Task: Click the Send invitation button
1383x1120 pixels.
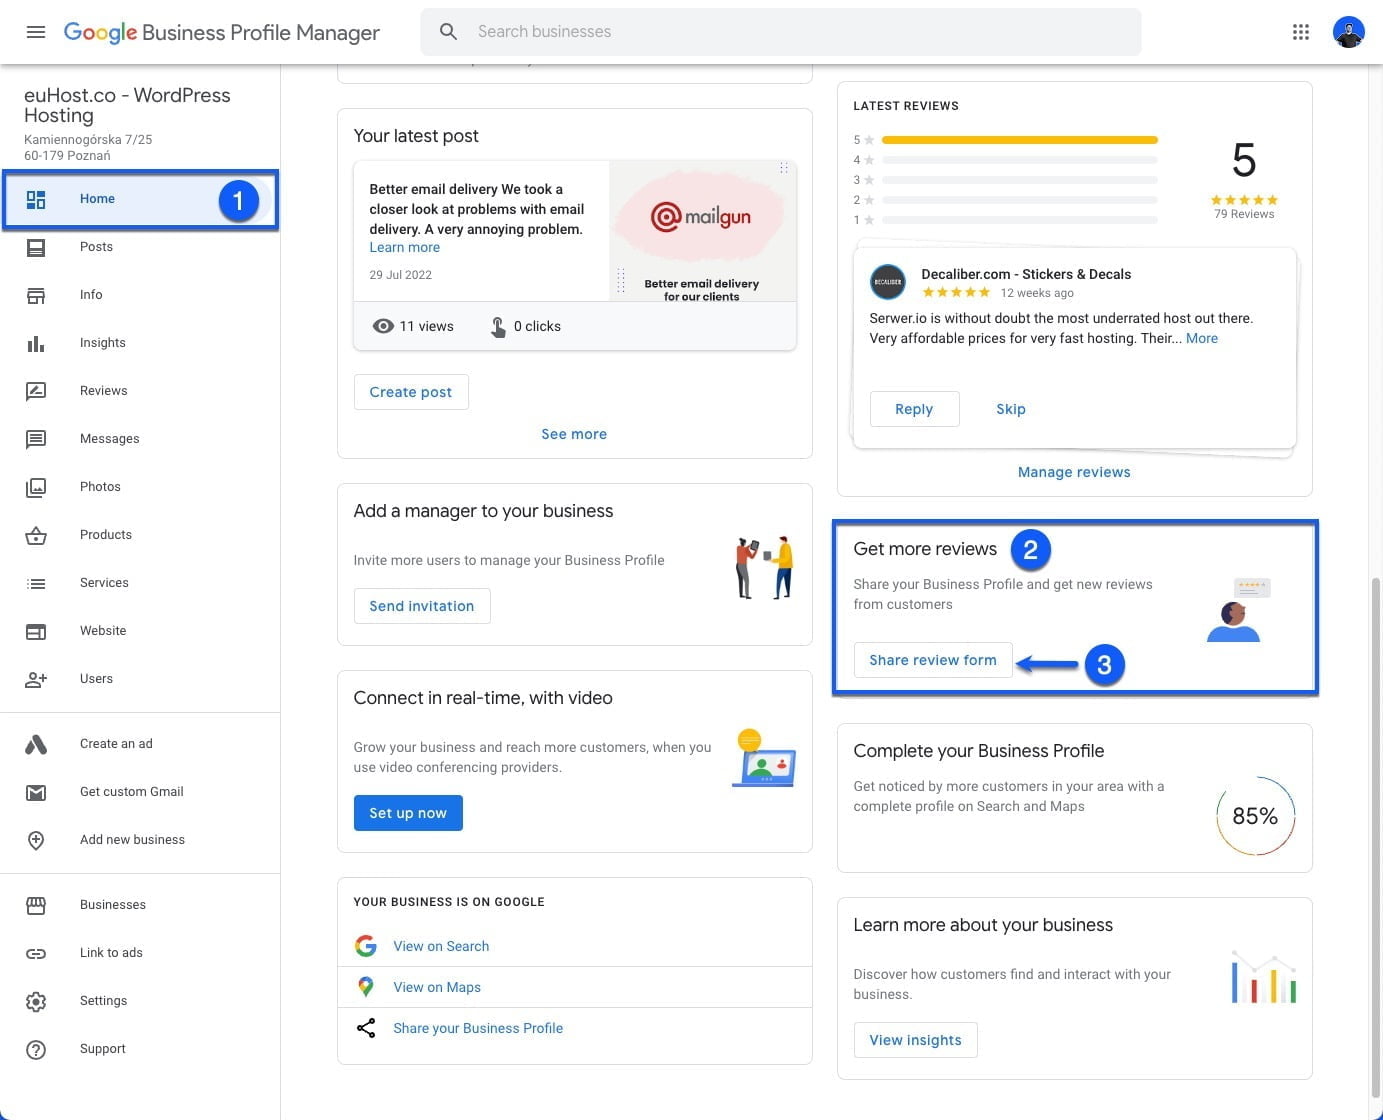Action: 422,606
